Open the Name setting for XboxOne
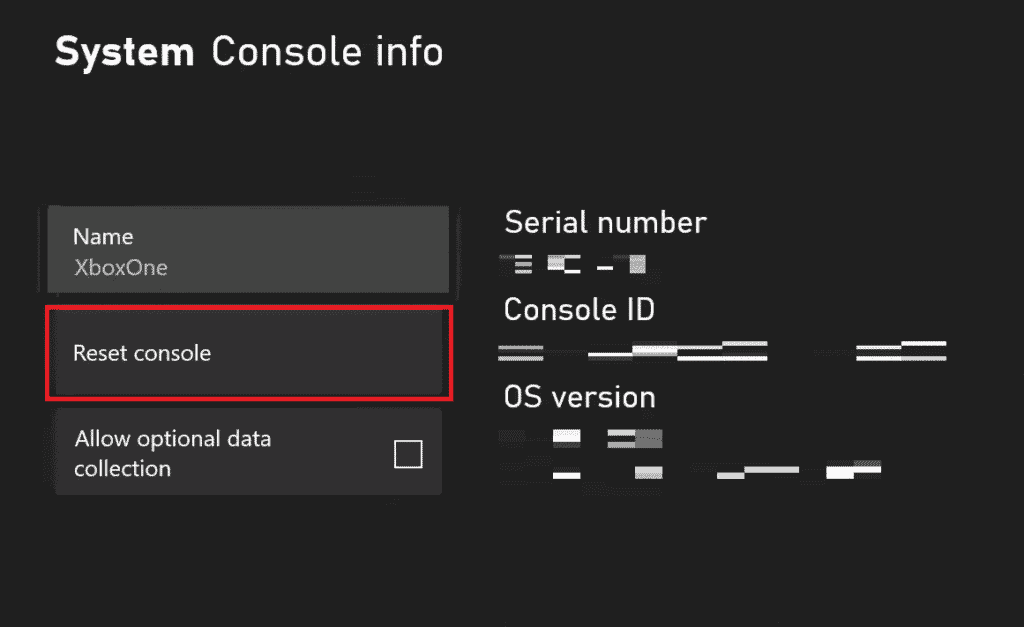The height and width of the screenshot is (627, 1024). point(248,250)
